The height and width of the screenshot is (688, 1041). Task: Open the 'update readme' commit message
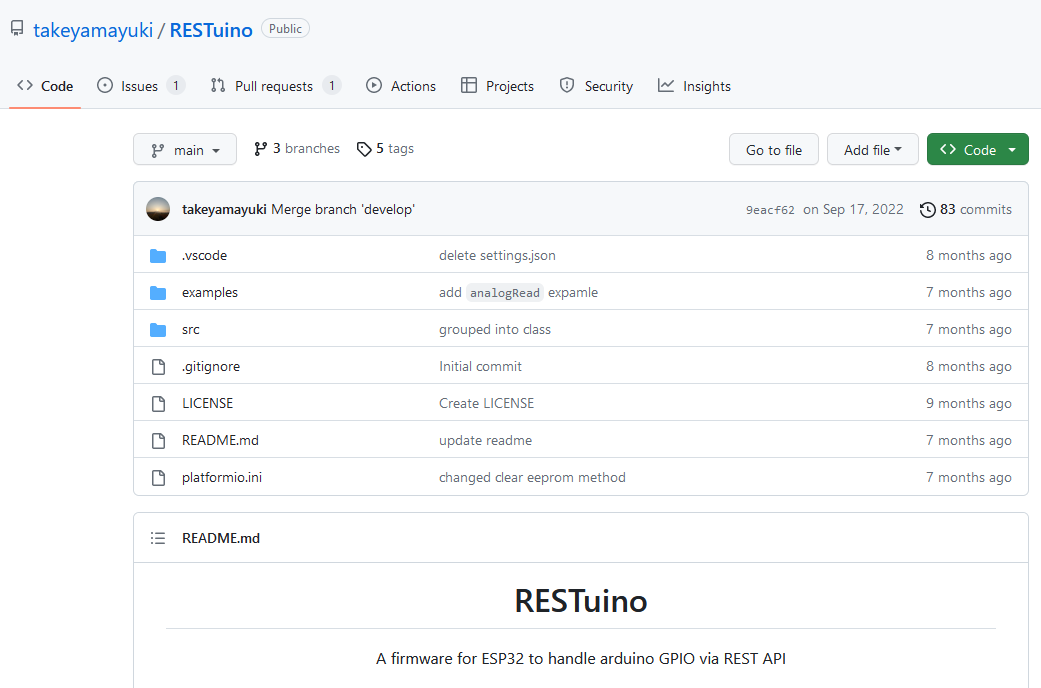pos(485,441)
